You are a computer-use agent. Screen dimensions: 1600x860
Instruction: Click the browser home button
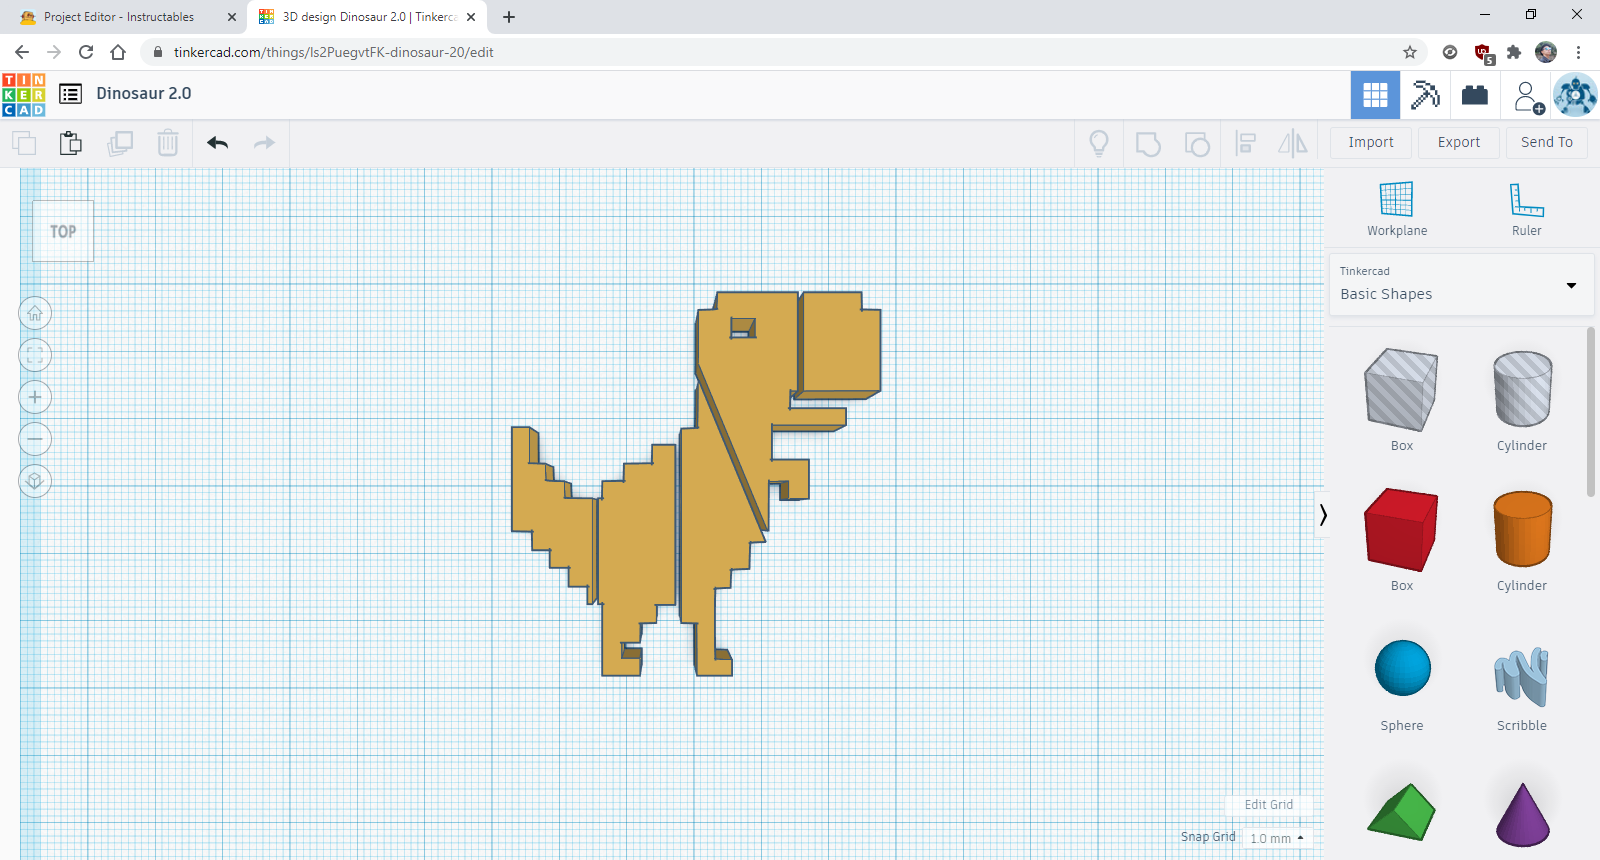coord(118,52)
